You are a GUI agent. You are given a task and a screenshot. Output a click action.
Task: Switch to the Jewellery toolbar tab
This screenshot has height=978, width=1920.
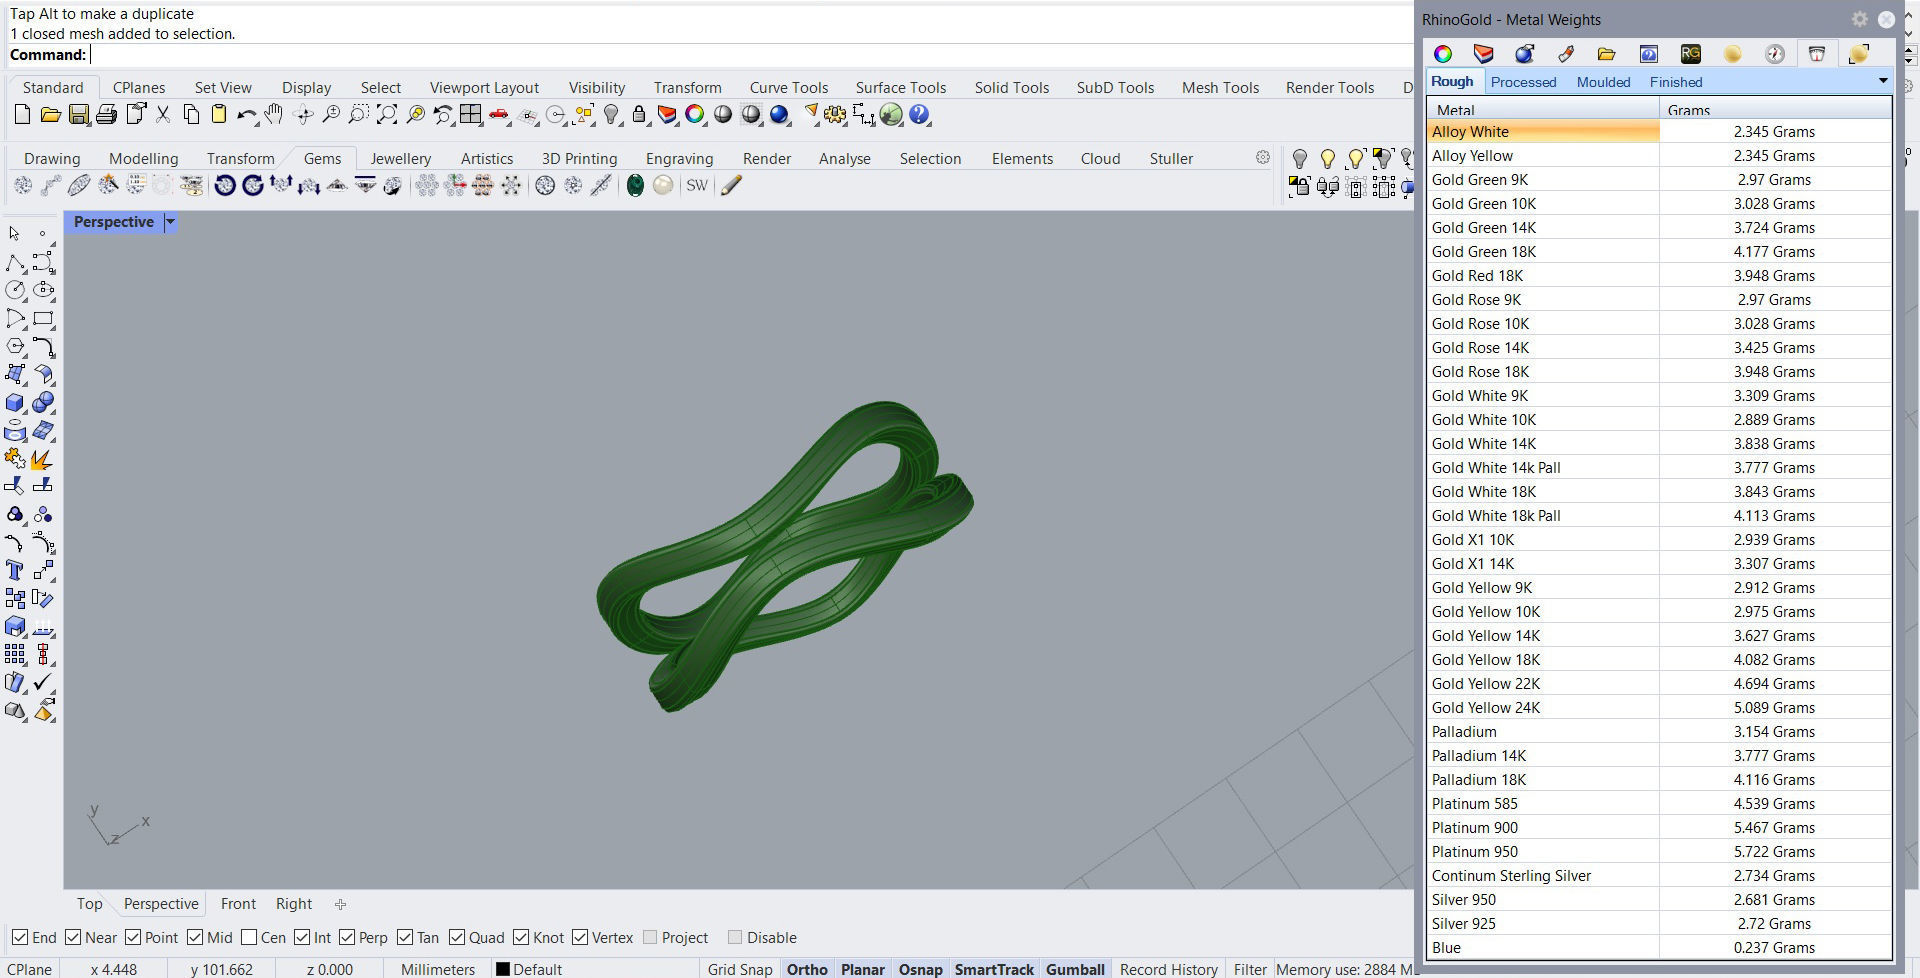401,158
